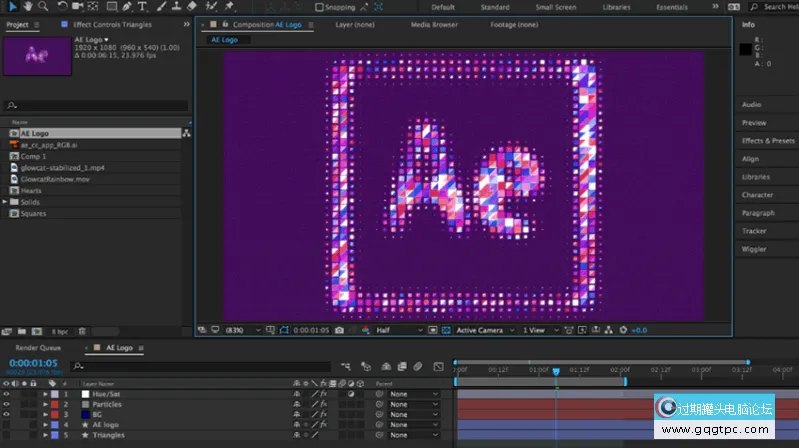Expand the Particles layer properties

tap(45, 404)
